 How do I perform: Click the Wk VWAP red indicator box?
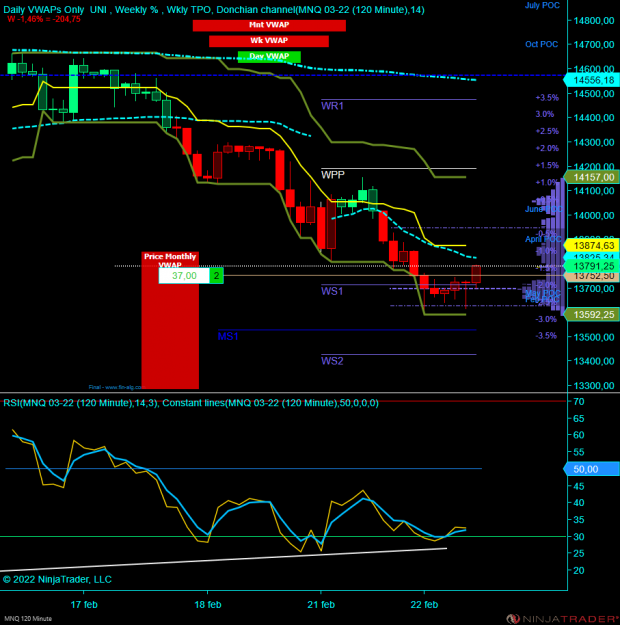269,41
